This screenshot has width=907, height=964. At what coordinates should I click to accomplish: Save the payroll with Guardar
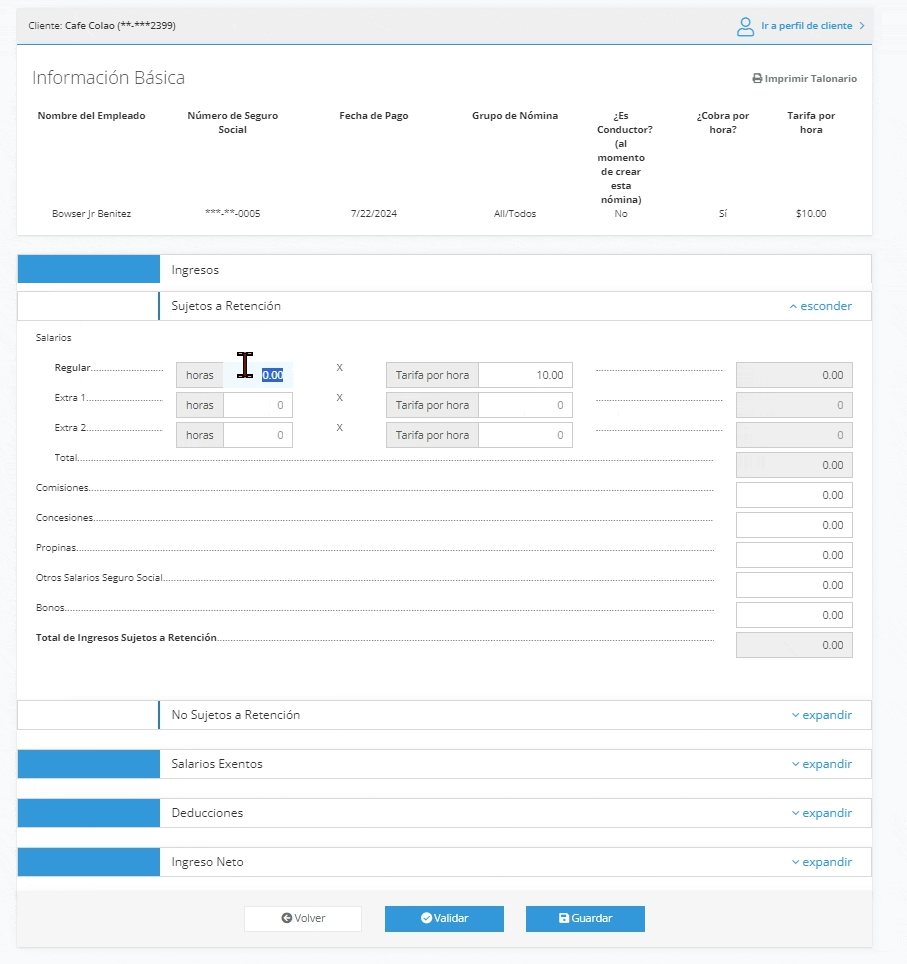tap(585, 919)
